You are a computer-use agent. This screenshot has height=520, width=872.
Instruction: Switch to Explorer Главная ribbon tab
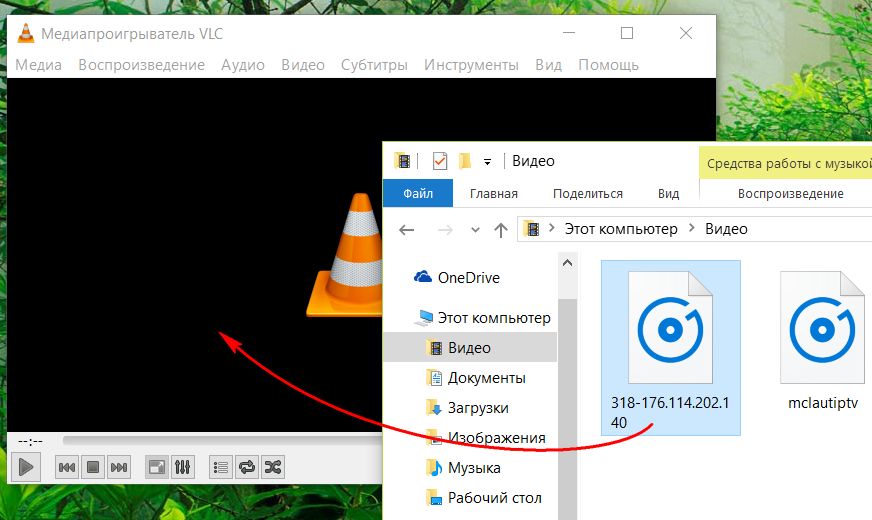[494, 194]
